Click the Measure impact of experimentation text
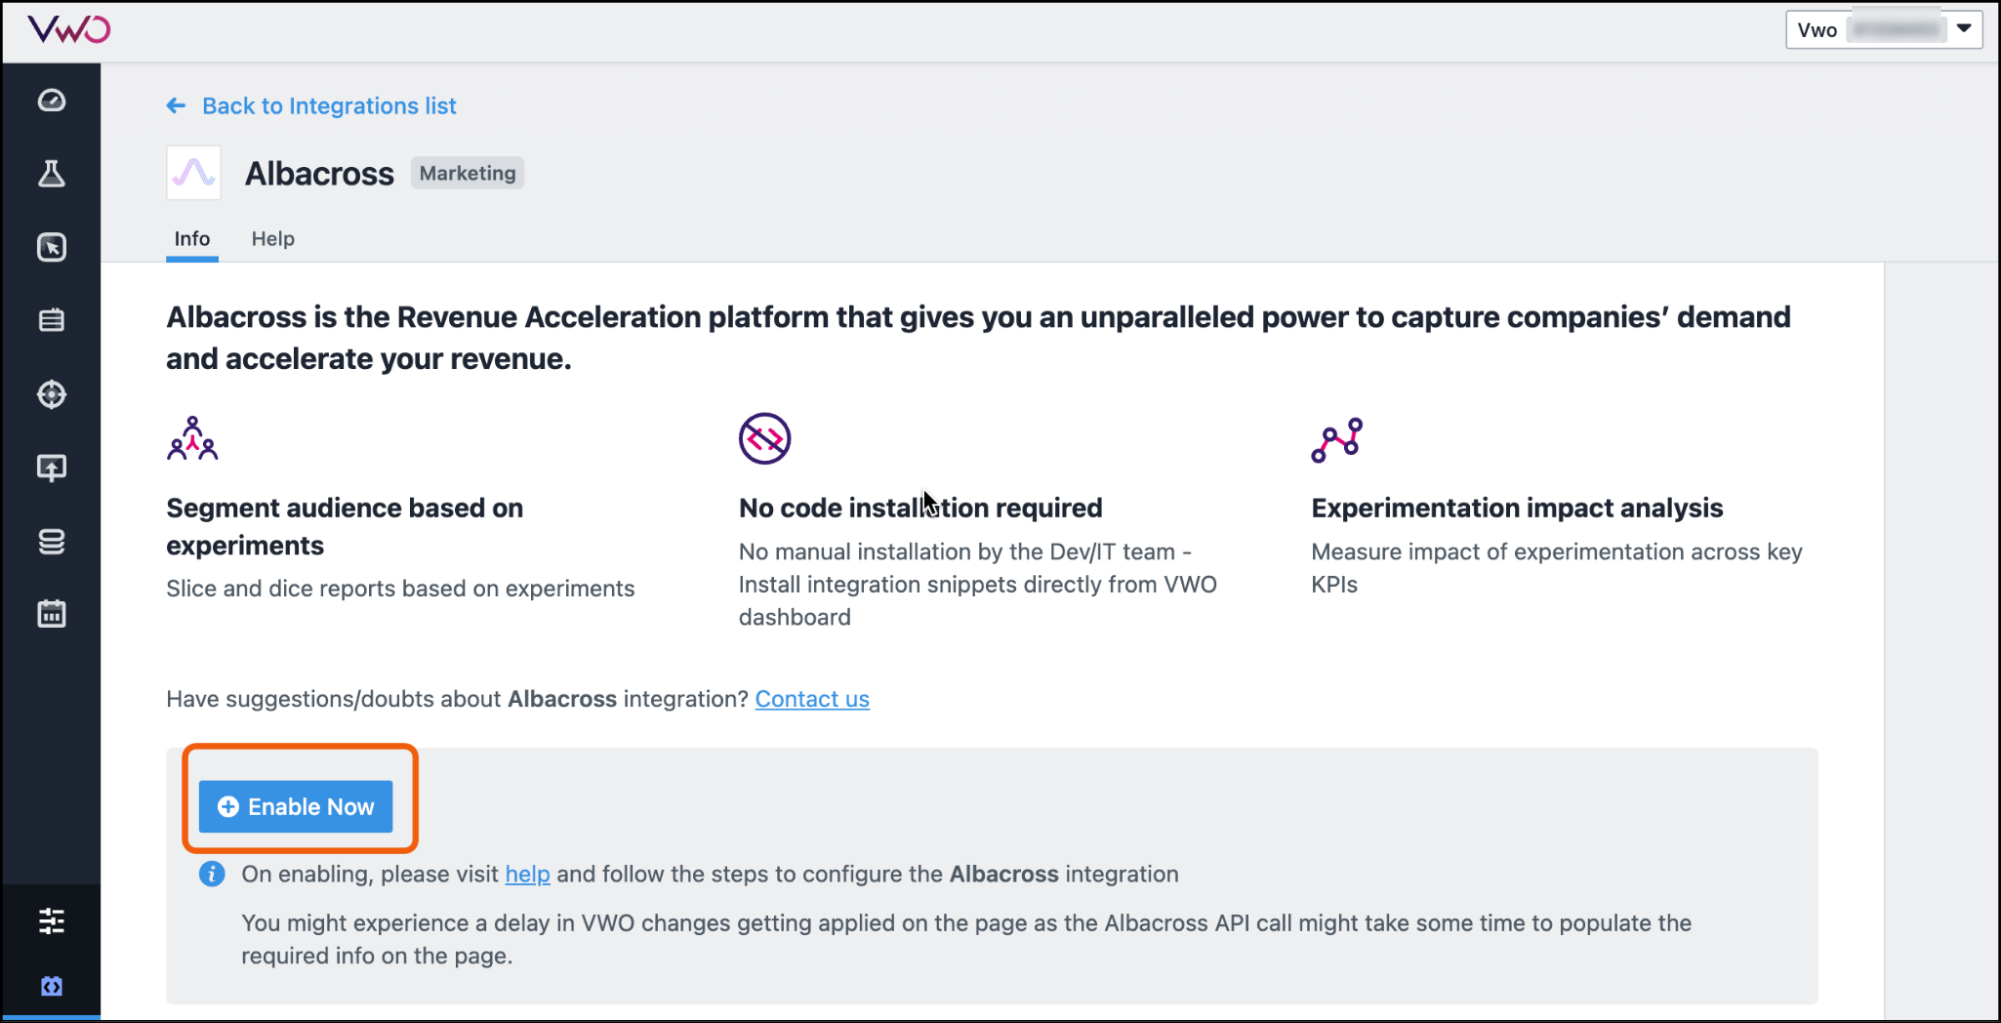This screenshot has width=2001, height=1023. click(x=1557, y=568)
